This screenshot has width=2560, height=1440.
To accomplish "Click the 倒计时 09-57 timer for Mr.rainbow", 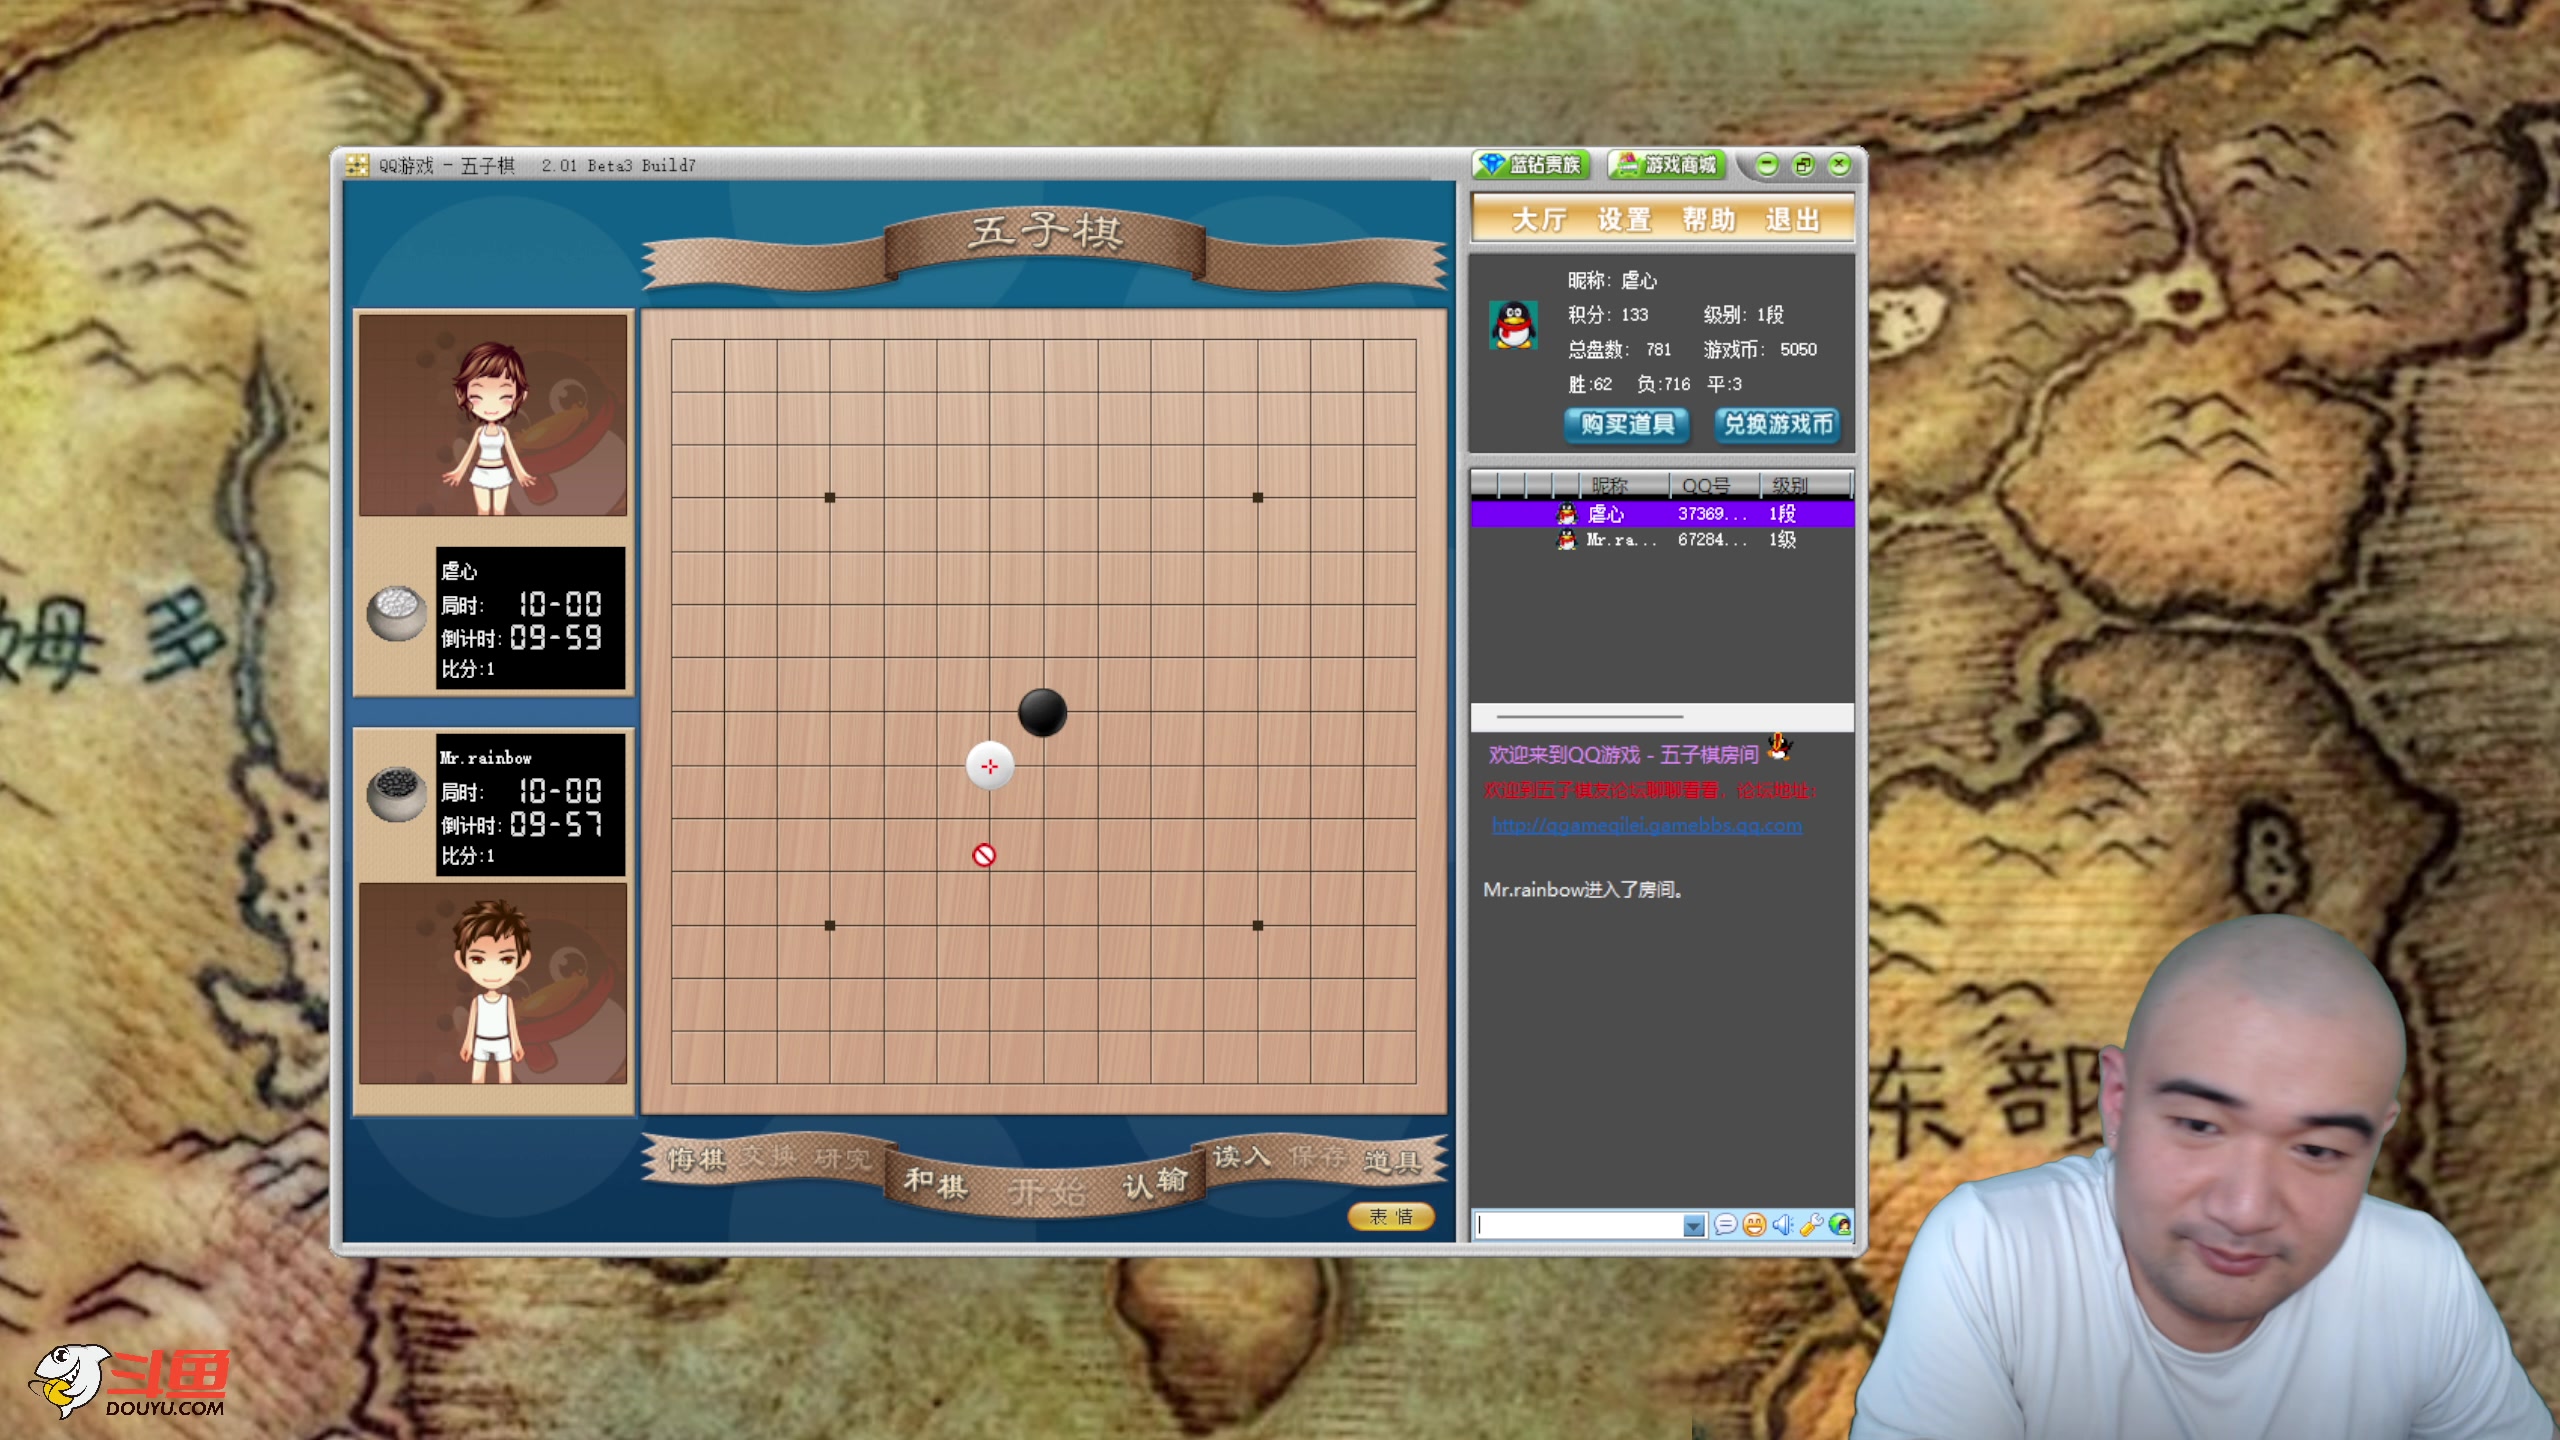I will tap(521, 825).
